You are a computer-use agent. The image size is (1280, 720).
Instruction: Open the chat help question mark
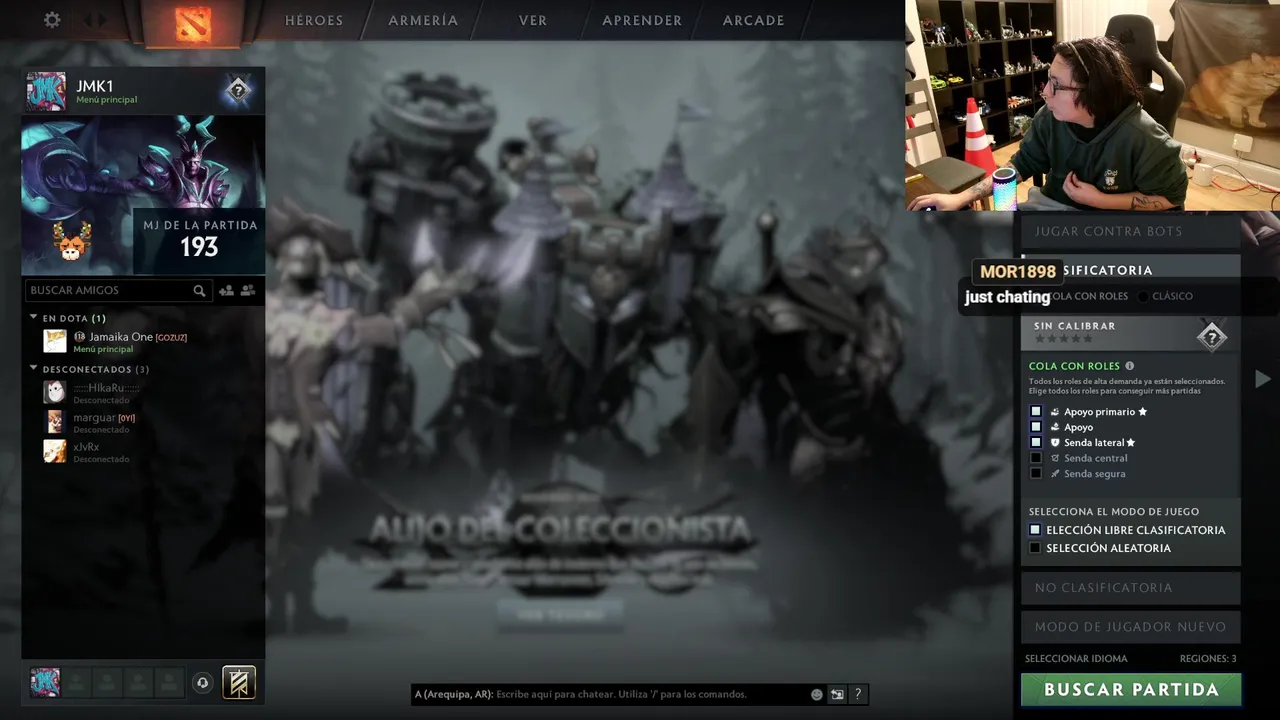point(858,694)
